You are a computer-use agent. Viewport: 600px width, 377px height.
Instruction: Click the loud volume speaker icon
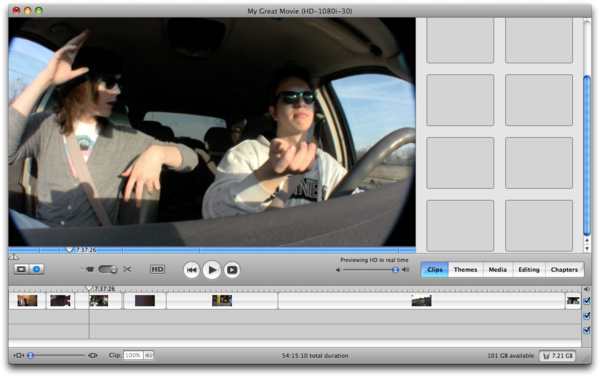tap(406, 270)
